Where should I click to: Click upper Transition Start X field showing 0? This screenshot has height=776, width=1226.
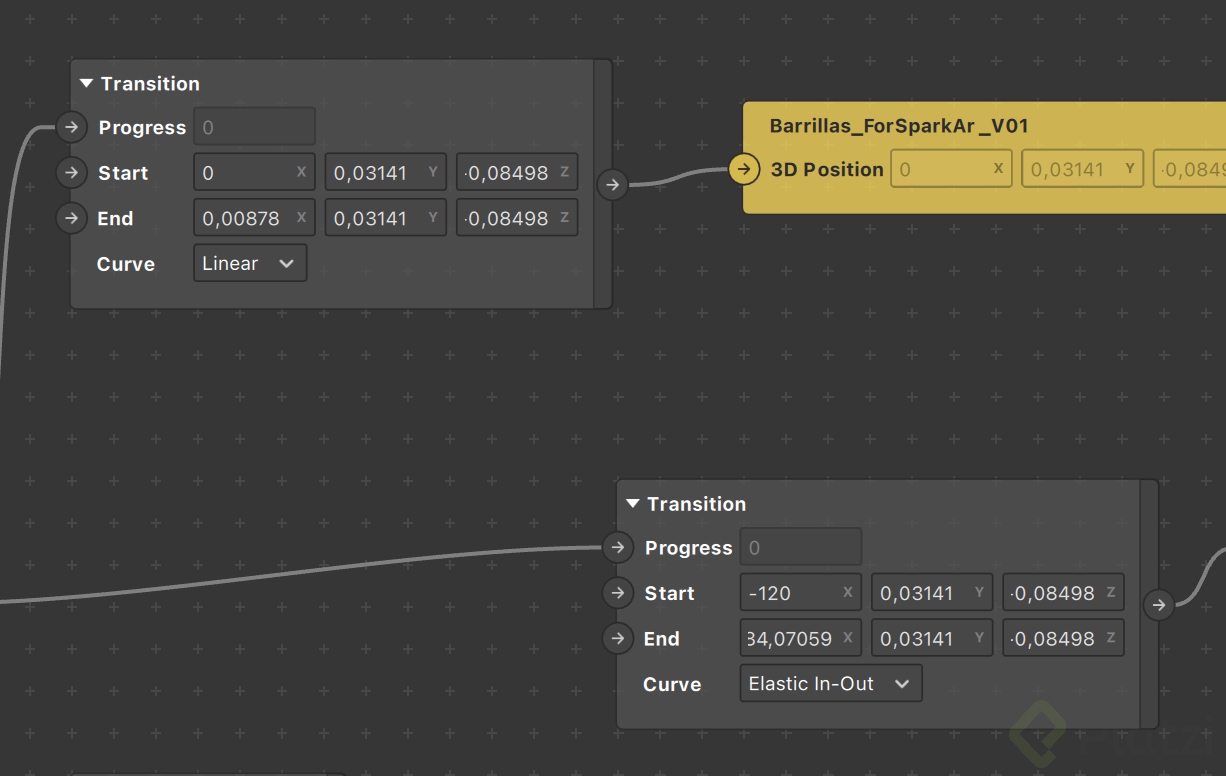(245, 173)
